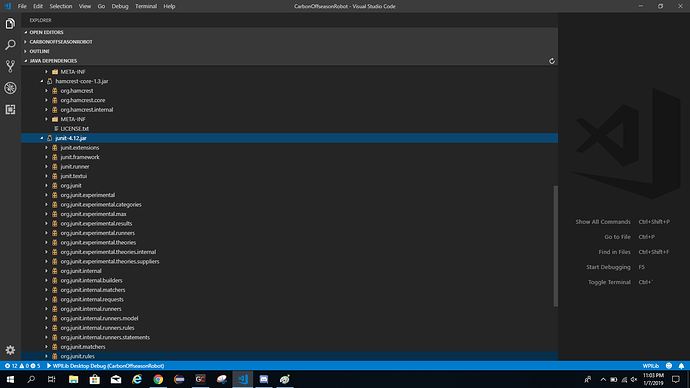This screenshot has height=388, width=690.
Task: Open the Selection menu
Action: click(61, 6)
